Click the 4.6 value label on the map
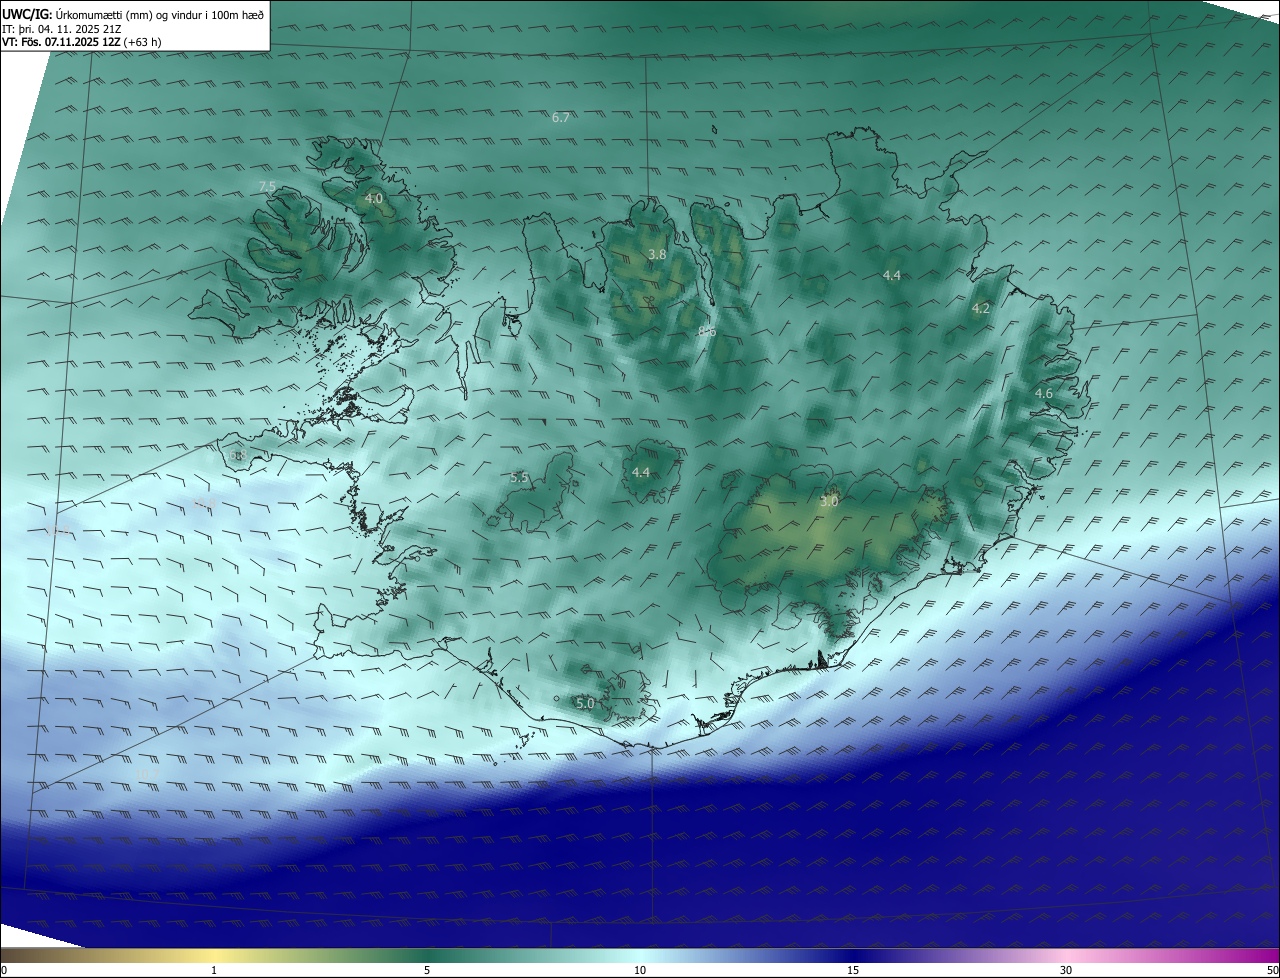The width and height of the screenshot is (1280, 978). tap(1044, 394)
